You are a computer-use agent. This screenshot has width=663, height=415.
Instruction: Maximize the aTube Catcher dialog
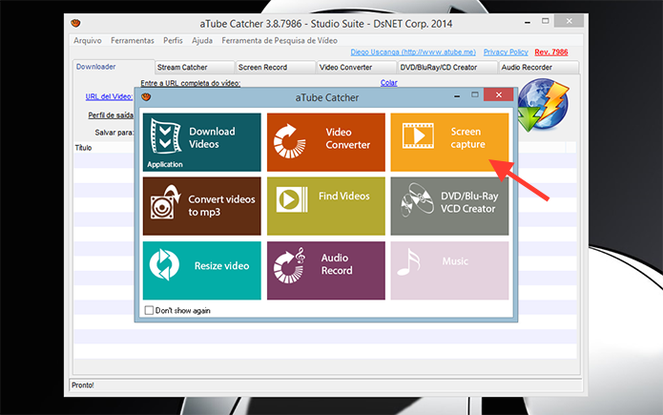[475, 95]
